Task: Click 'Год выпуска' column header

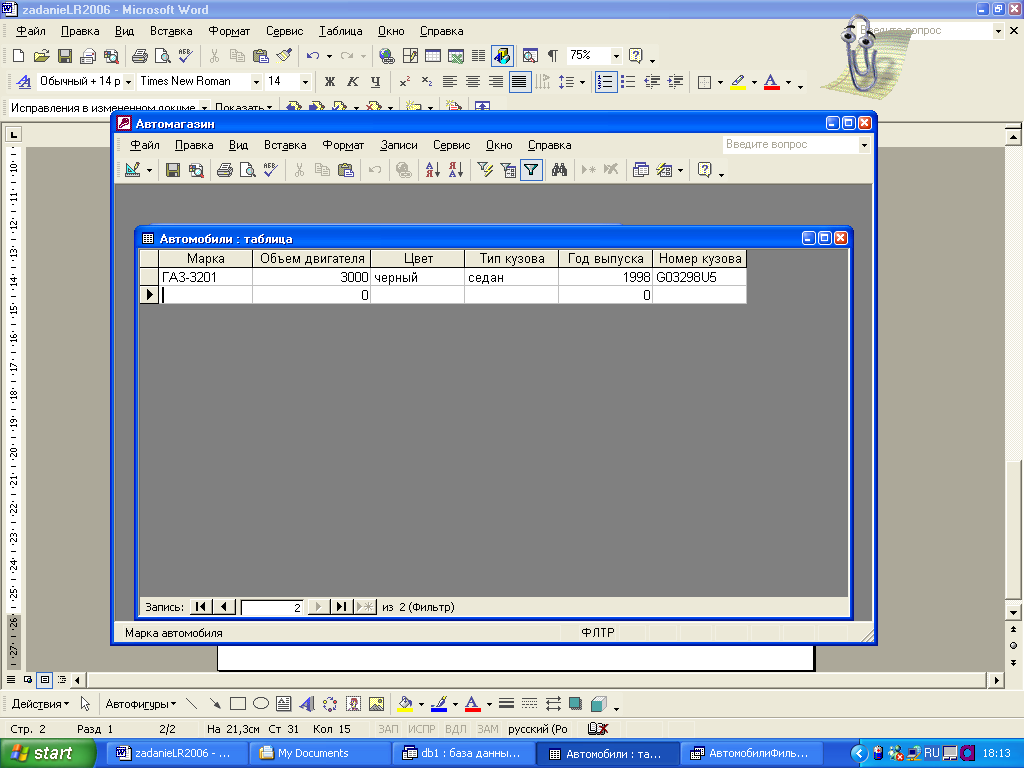Action: pyautogui.click(x=605, y=259)
